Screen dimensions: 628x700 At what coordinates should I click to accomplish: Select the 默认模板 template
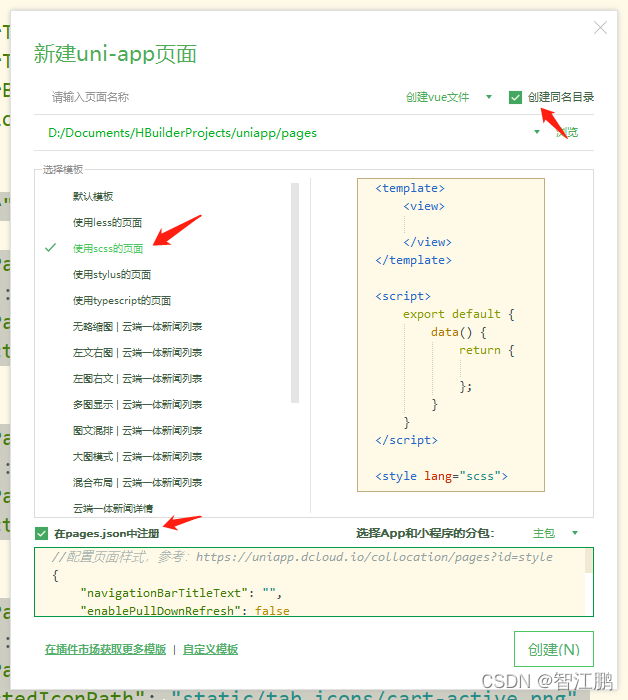[x=93, y=196]
